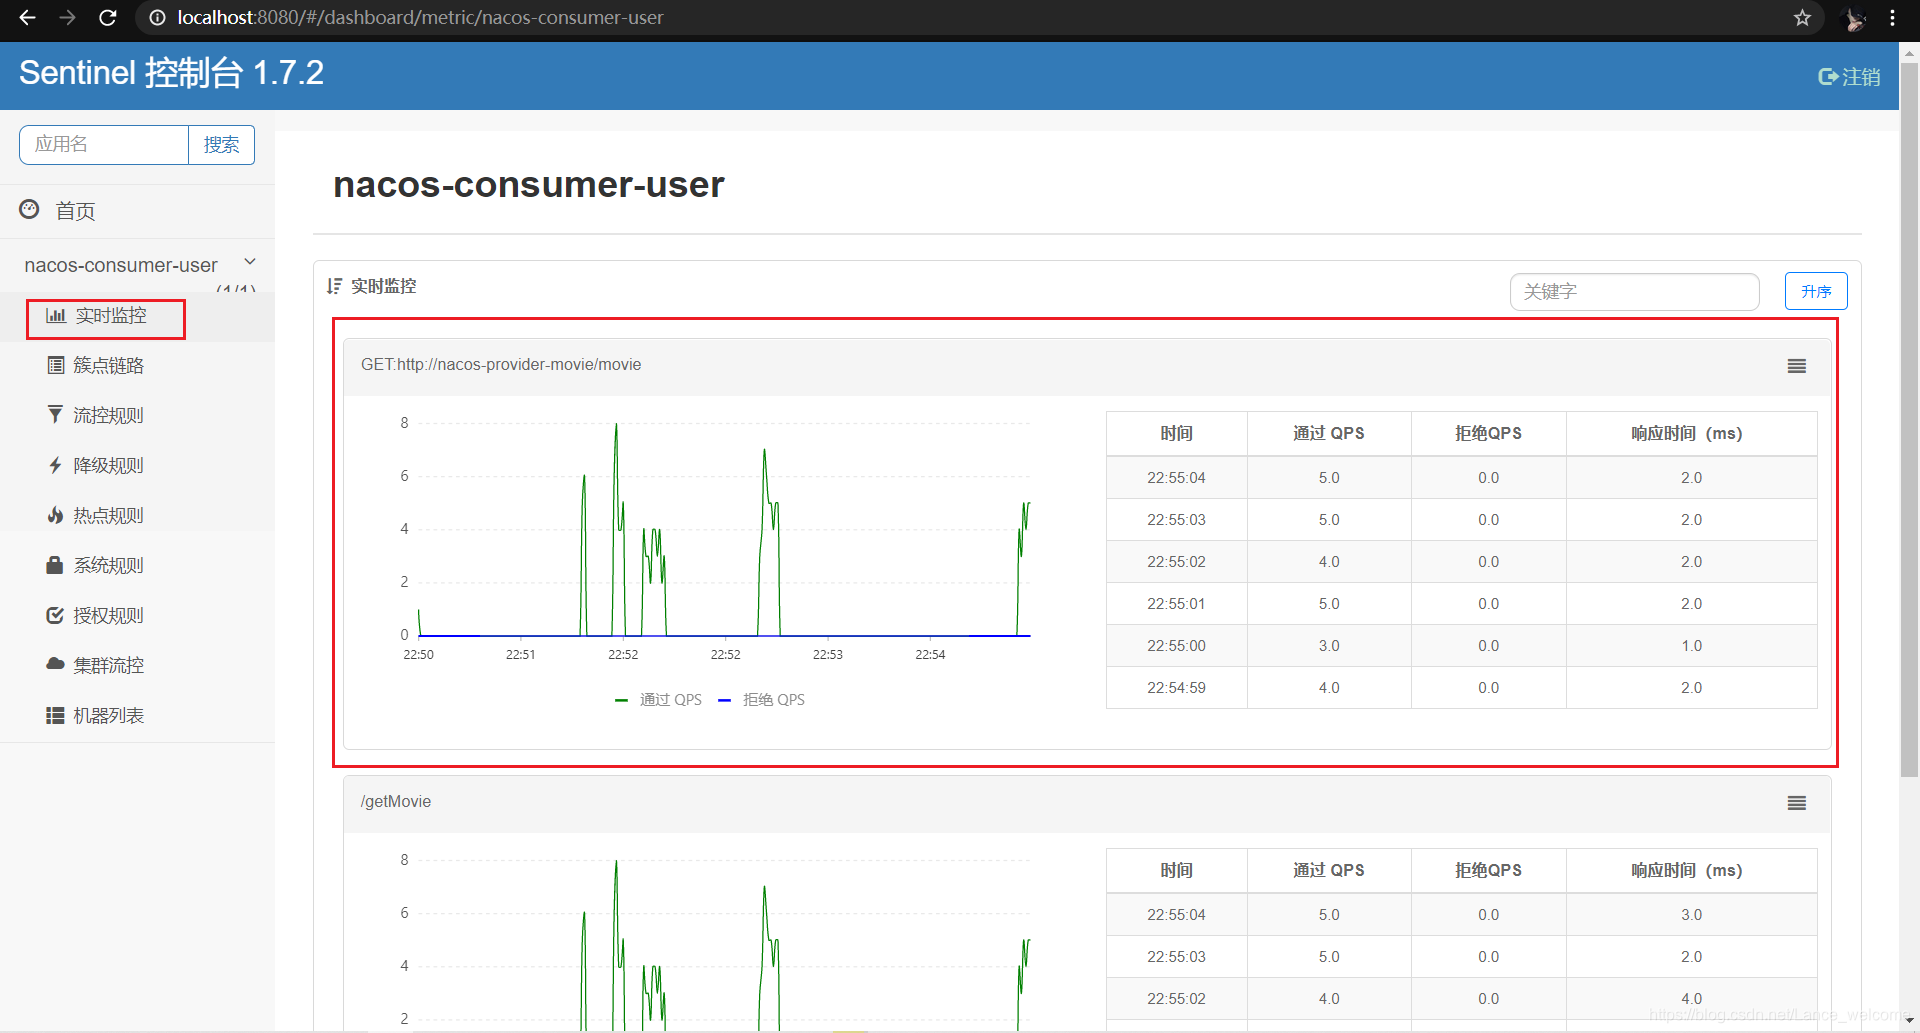Click the grid icon of 机器列表
Viewport: 1920px width, 1033px height.
tap(55, 715)
